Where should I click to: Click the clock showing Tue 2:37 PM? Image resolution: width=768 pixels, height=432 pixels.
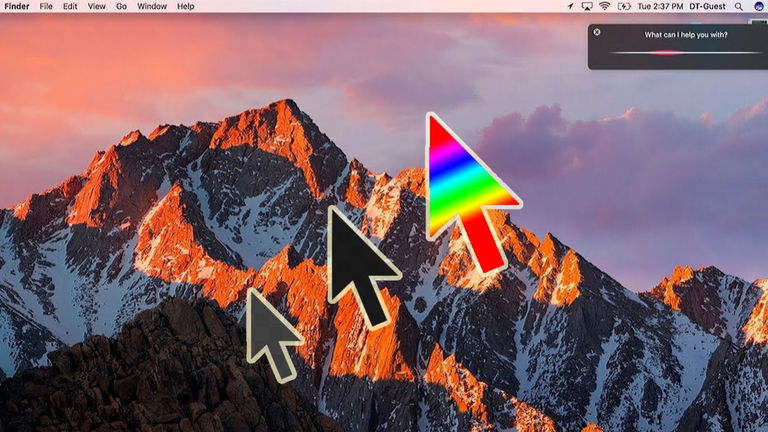[x=660, y=6]
